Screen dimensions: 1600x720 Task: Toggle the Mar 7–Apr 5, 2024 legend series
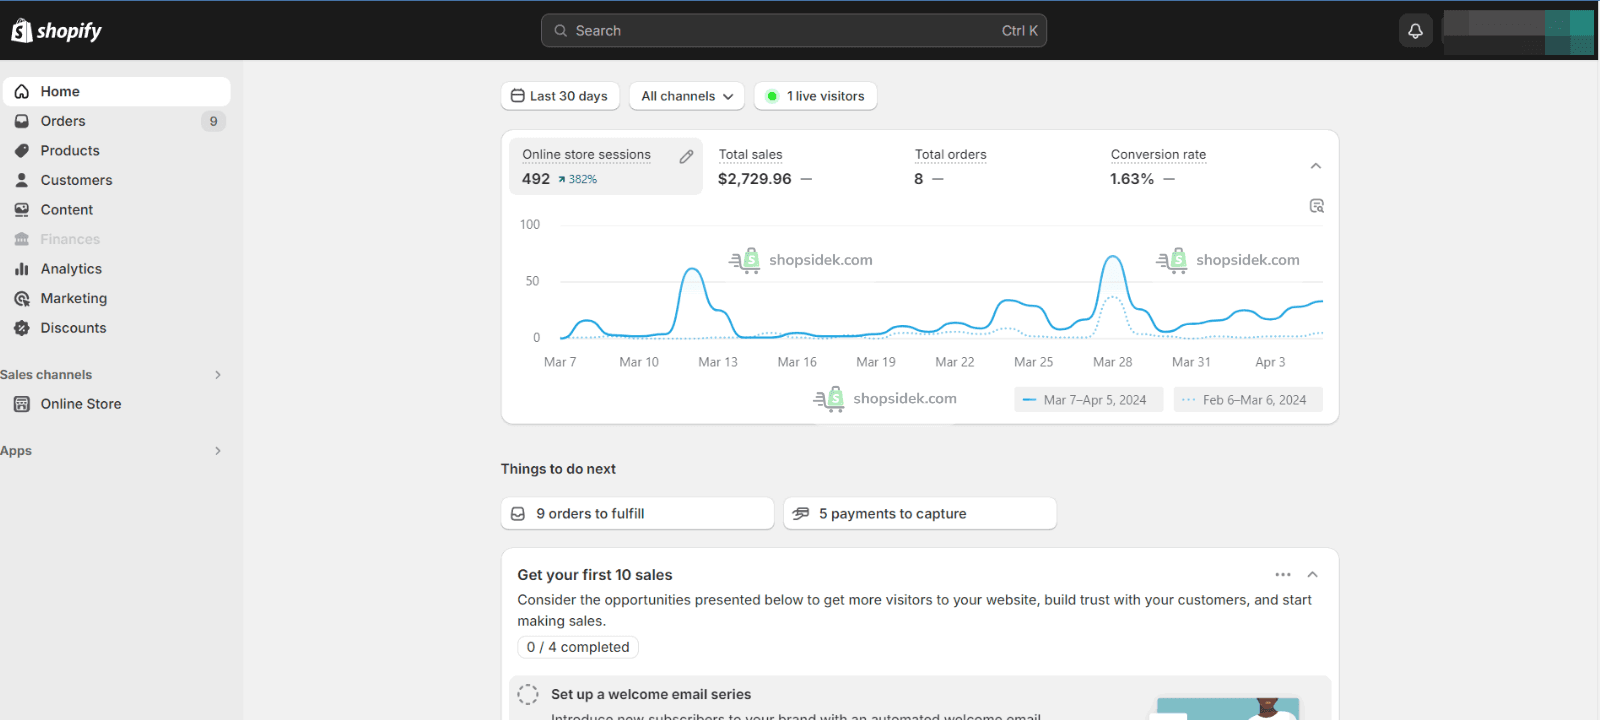click(x=1088, y=400)
